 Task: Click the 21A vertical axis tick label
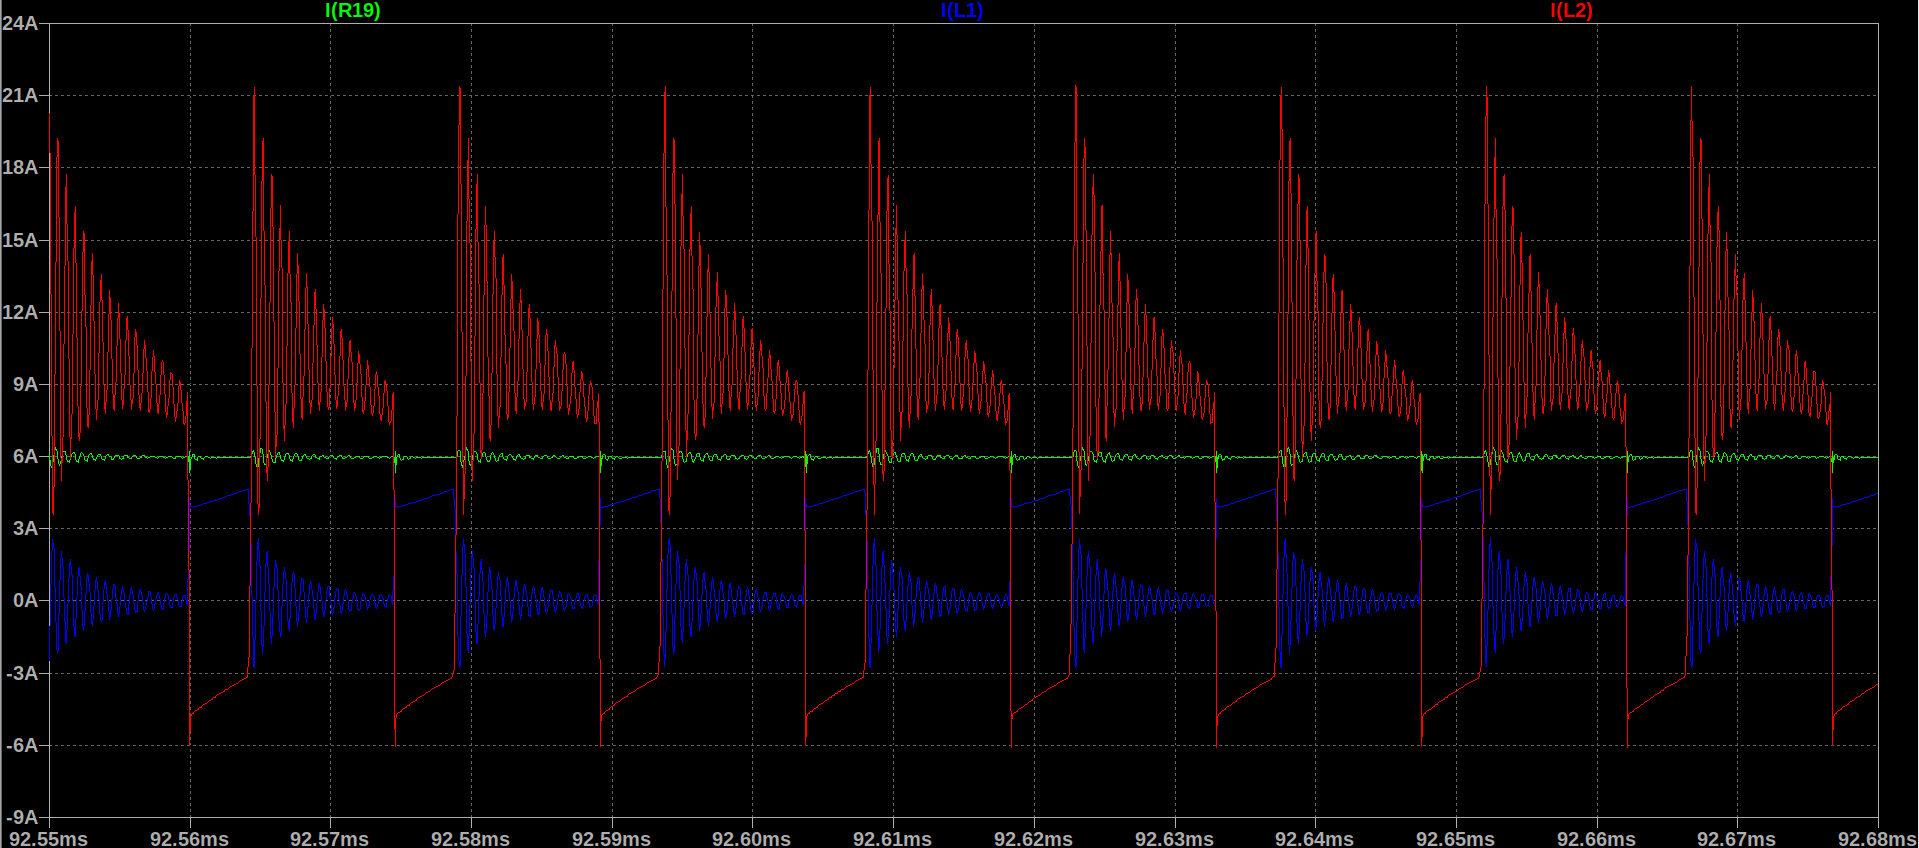coord(20,95)
